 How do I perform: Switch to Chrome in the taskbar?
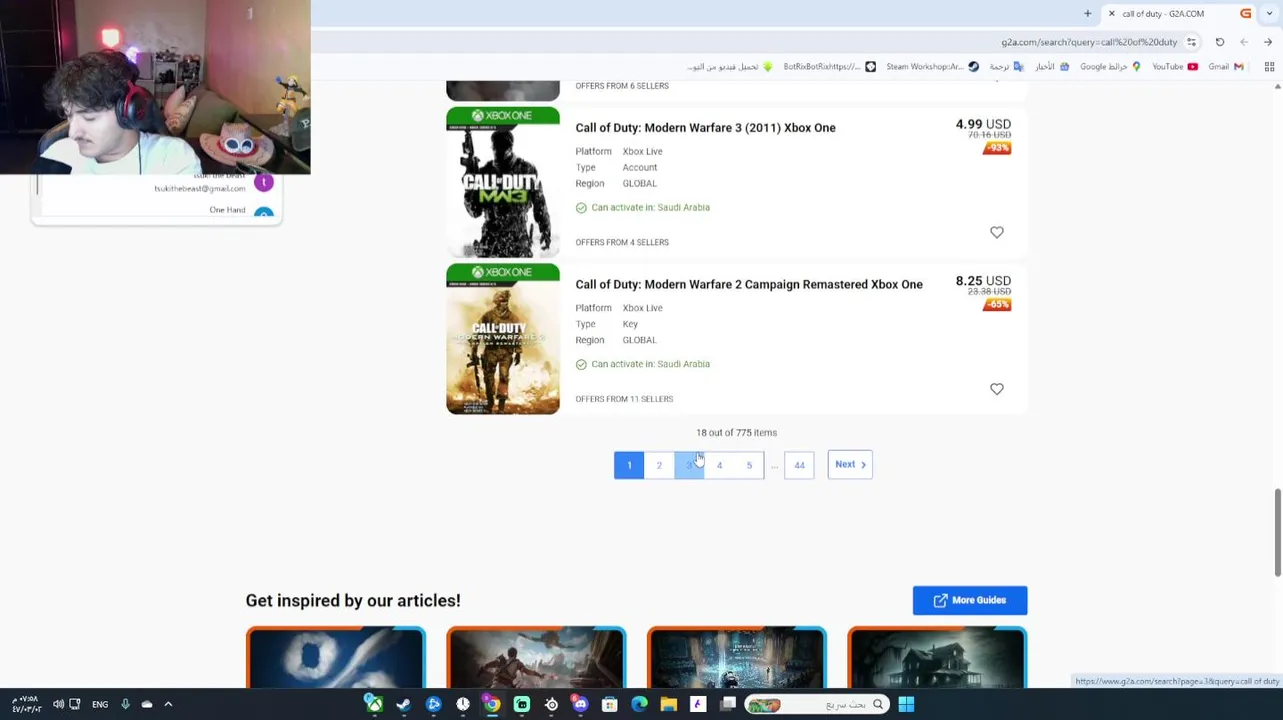pos(492,705)
